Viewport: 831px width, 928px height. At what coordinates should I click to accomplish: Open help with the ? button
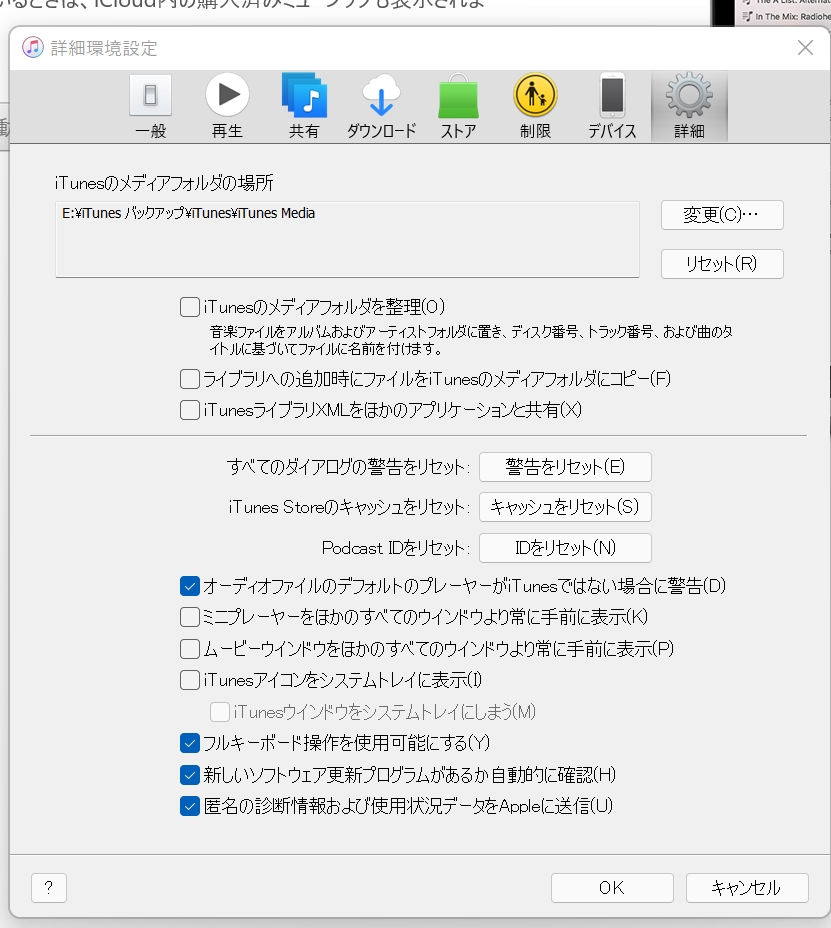(x=49, y=888)
